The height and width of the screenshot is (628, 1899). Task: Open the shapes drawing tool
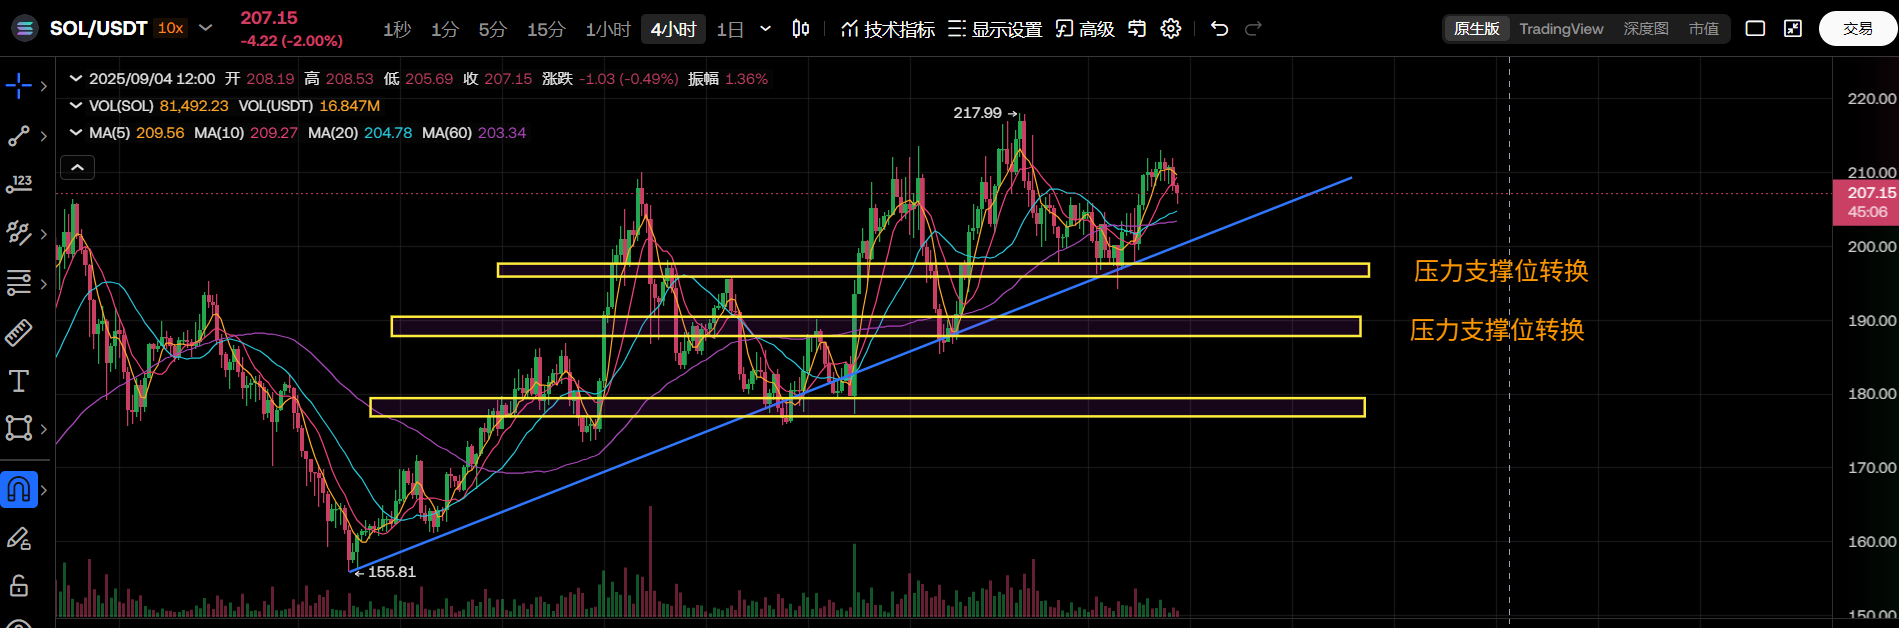(x=19, y=429)
